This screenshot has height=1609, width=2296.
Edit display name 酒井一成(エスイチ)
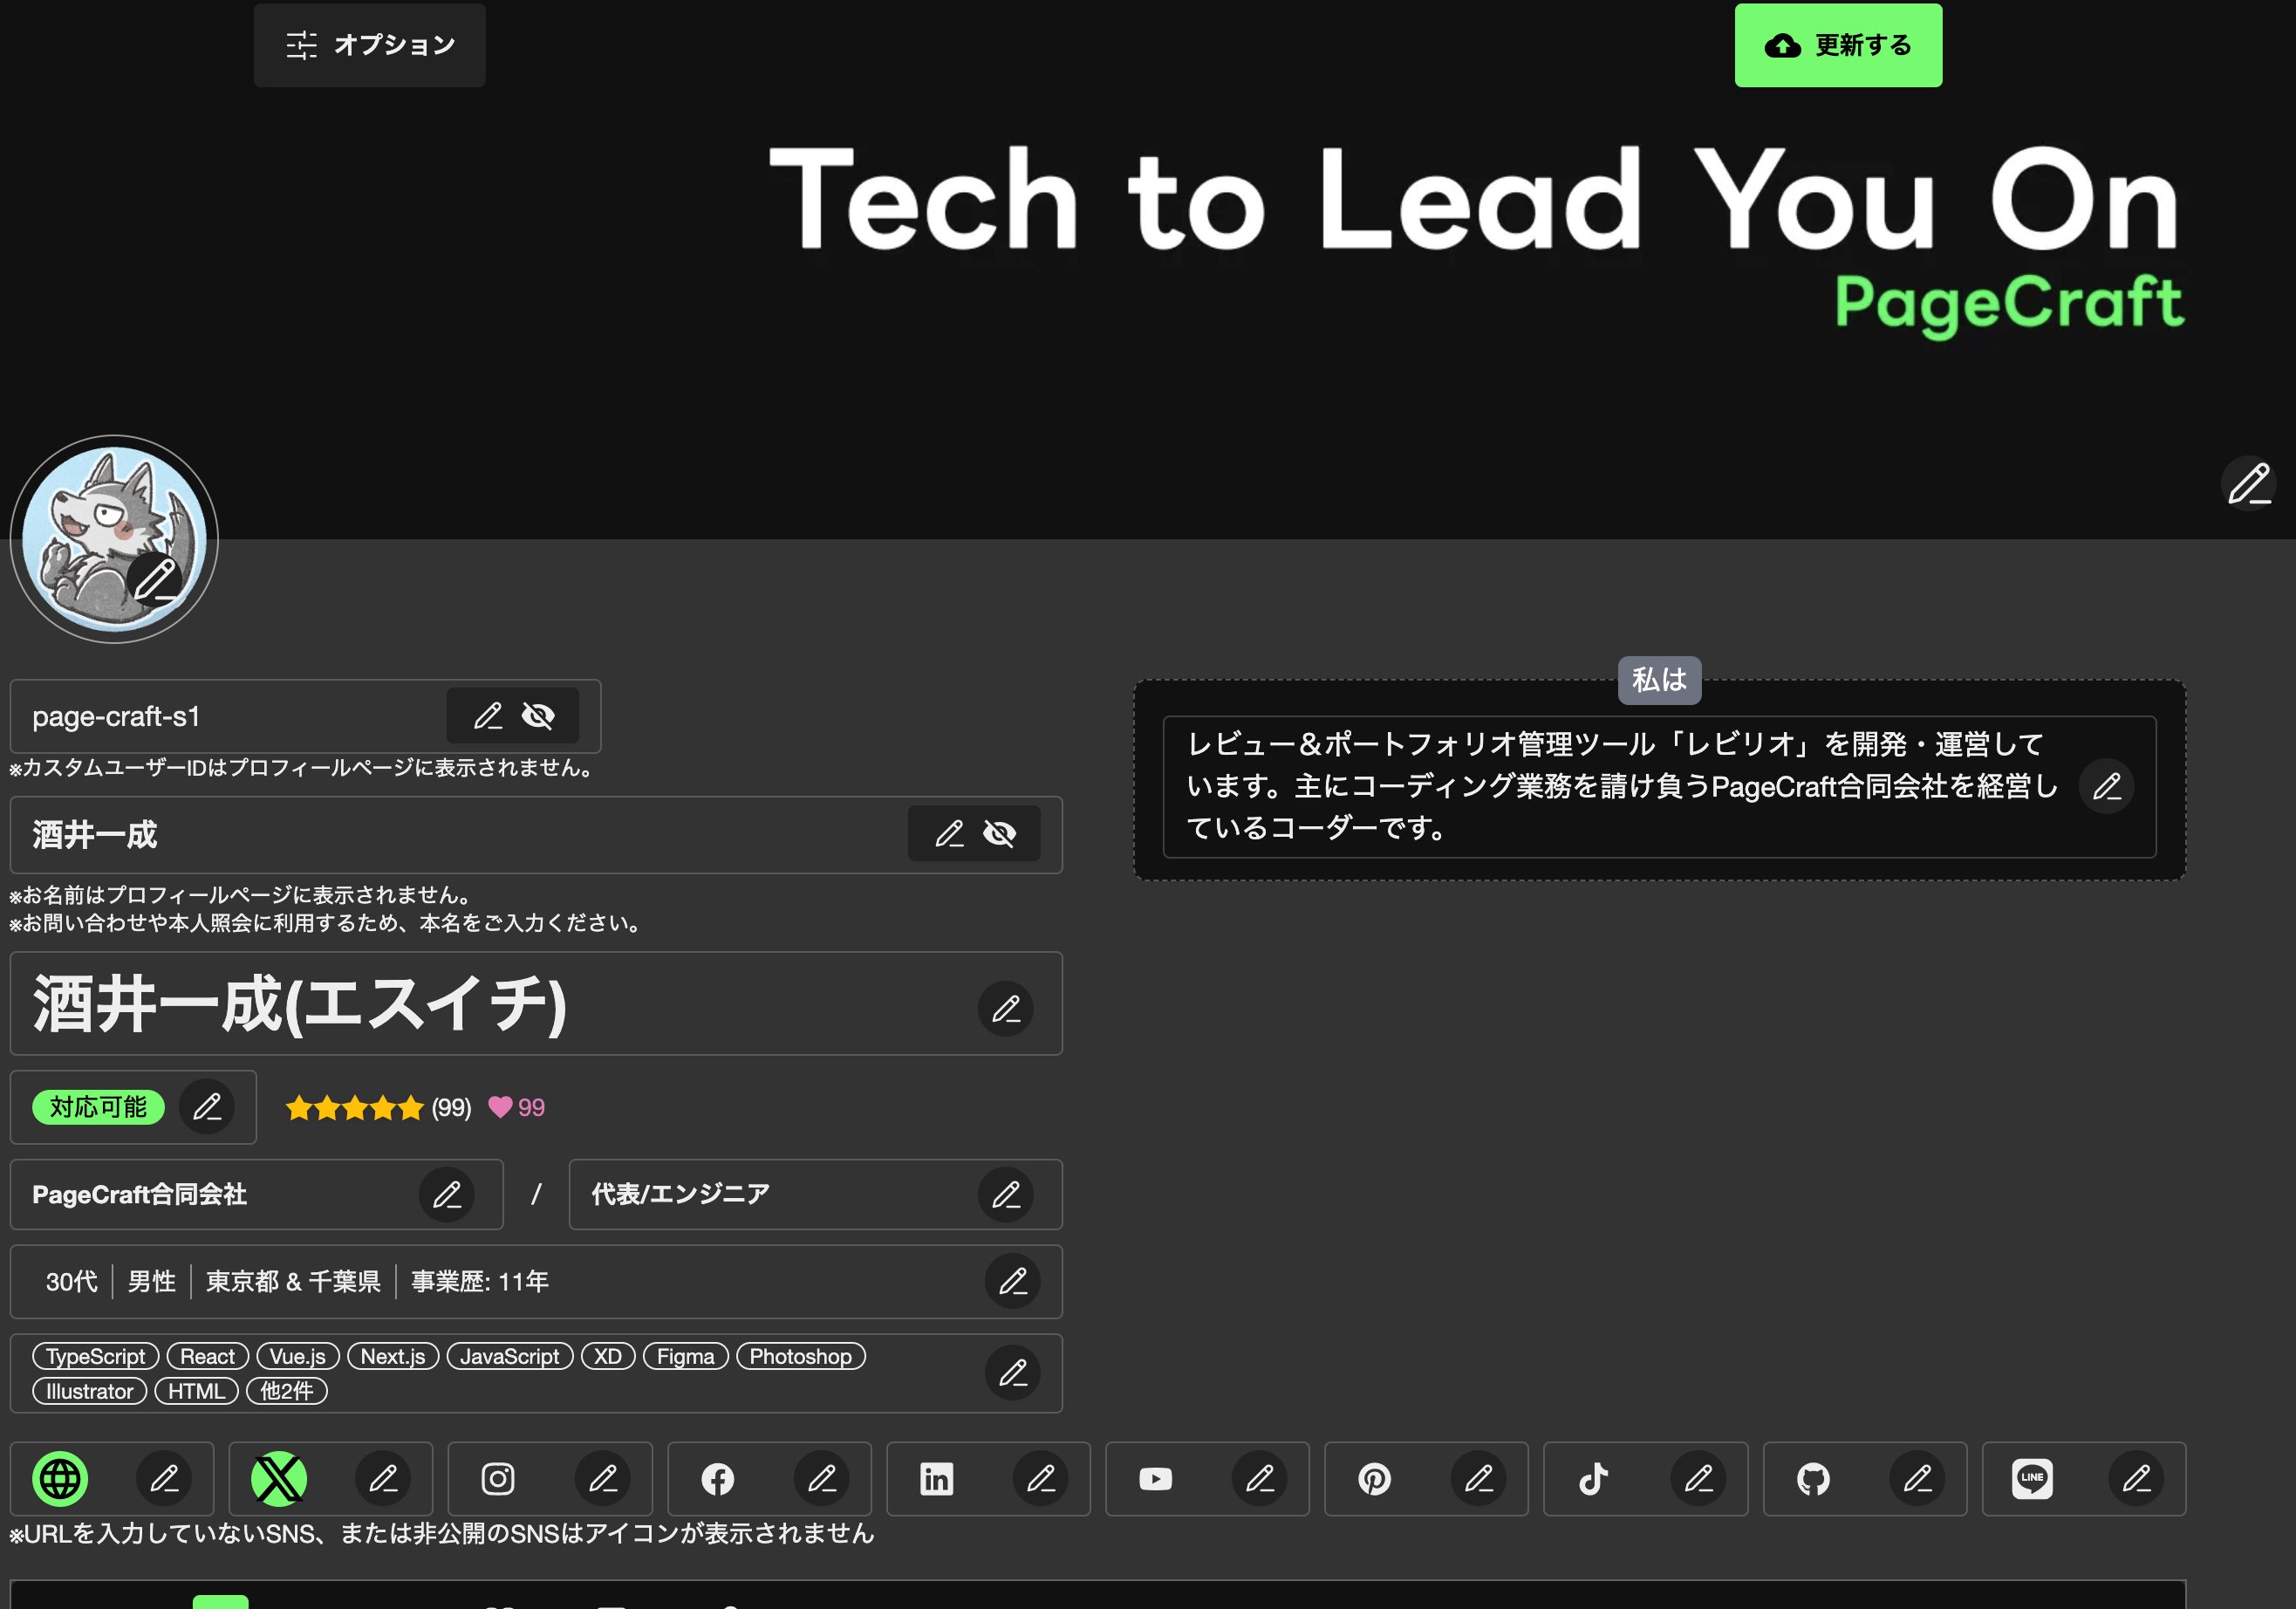click(x=1005, y=1008)
